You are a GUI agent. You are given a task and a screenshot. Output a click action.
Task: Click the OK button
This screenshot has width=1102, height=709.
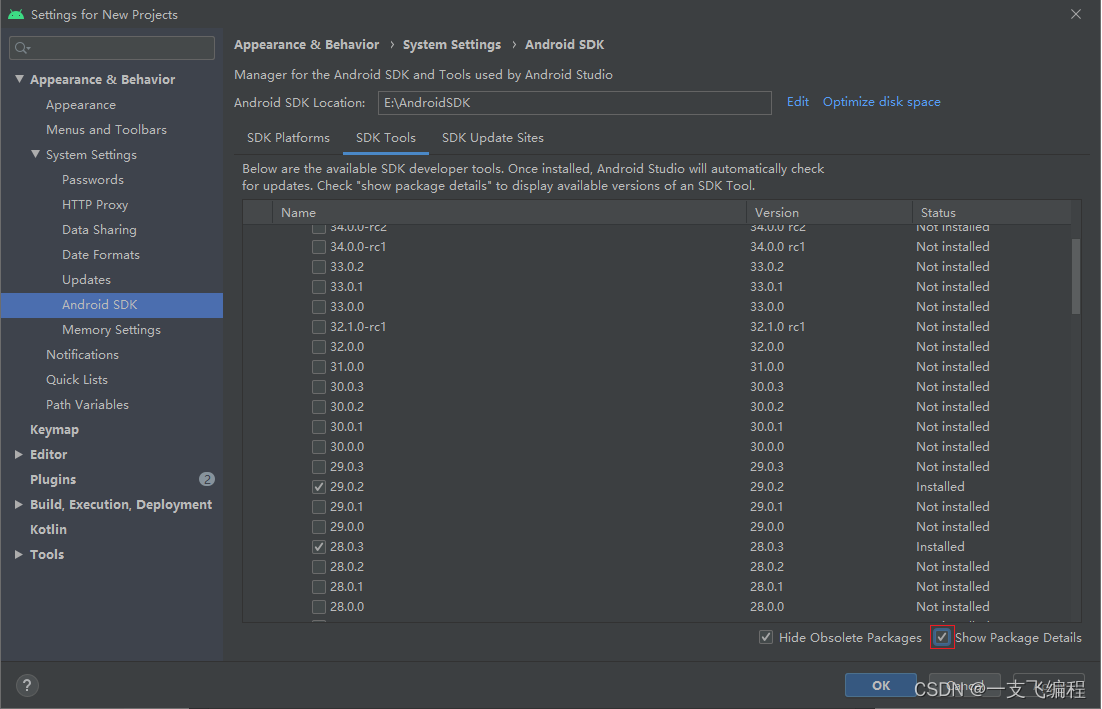tap(881, 685)
